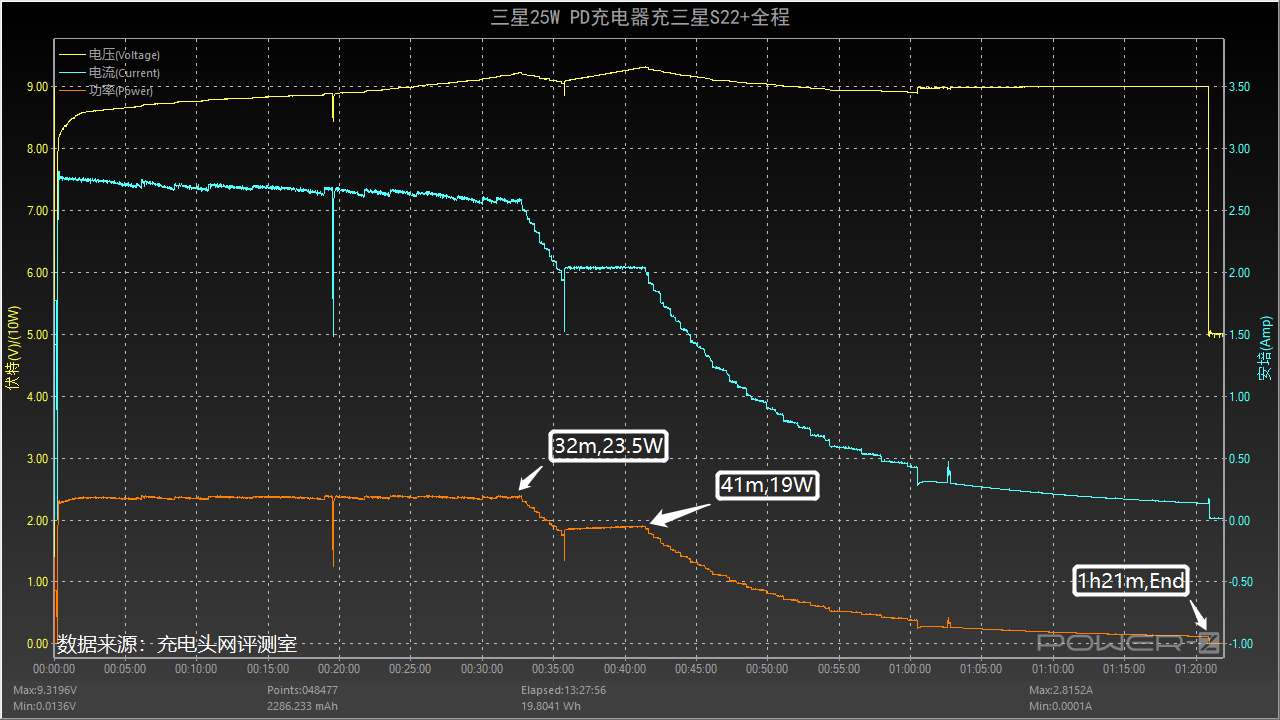Image resolution: width=1280 pixels, height=720 pixels.
Task: Click the 7.00 left axis tick label
Action: pyautogui.click(x=36, y=211)
